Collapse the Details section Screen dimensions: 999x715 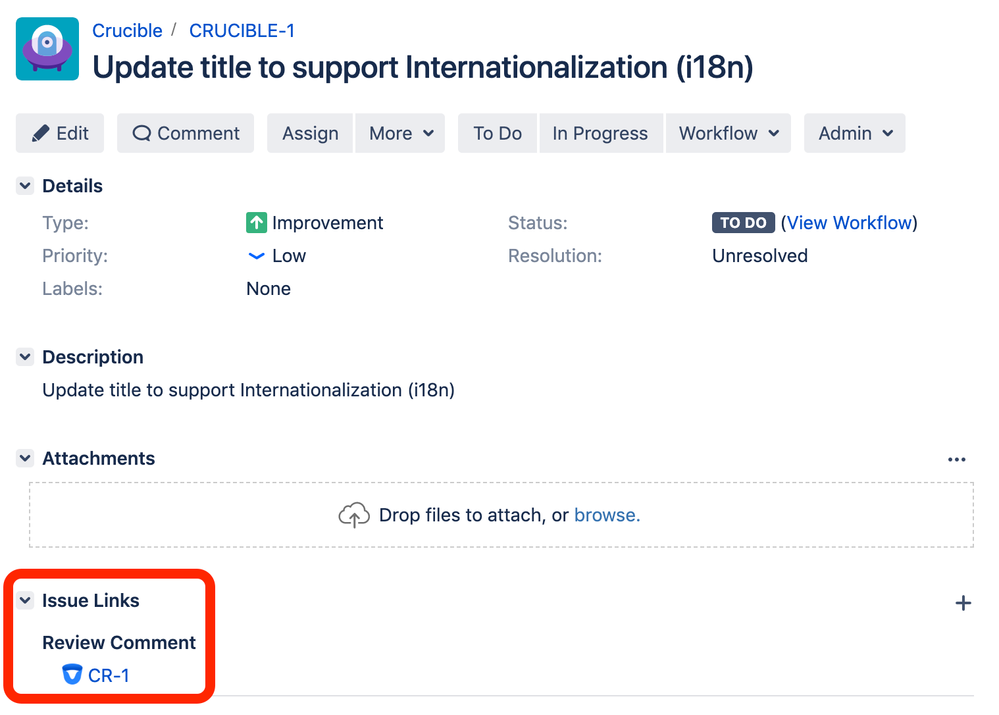tap(24, 185)
